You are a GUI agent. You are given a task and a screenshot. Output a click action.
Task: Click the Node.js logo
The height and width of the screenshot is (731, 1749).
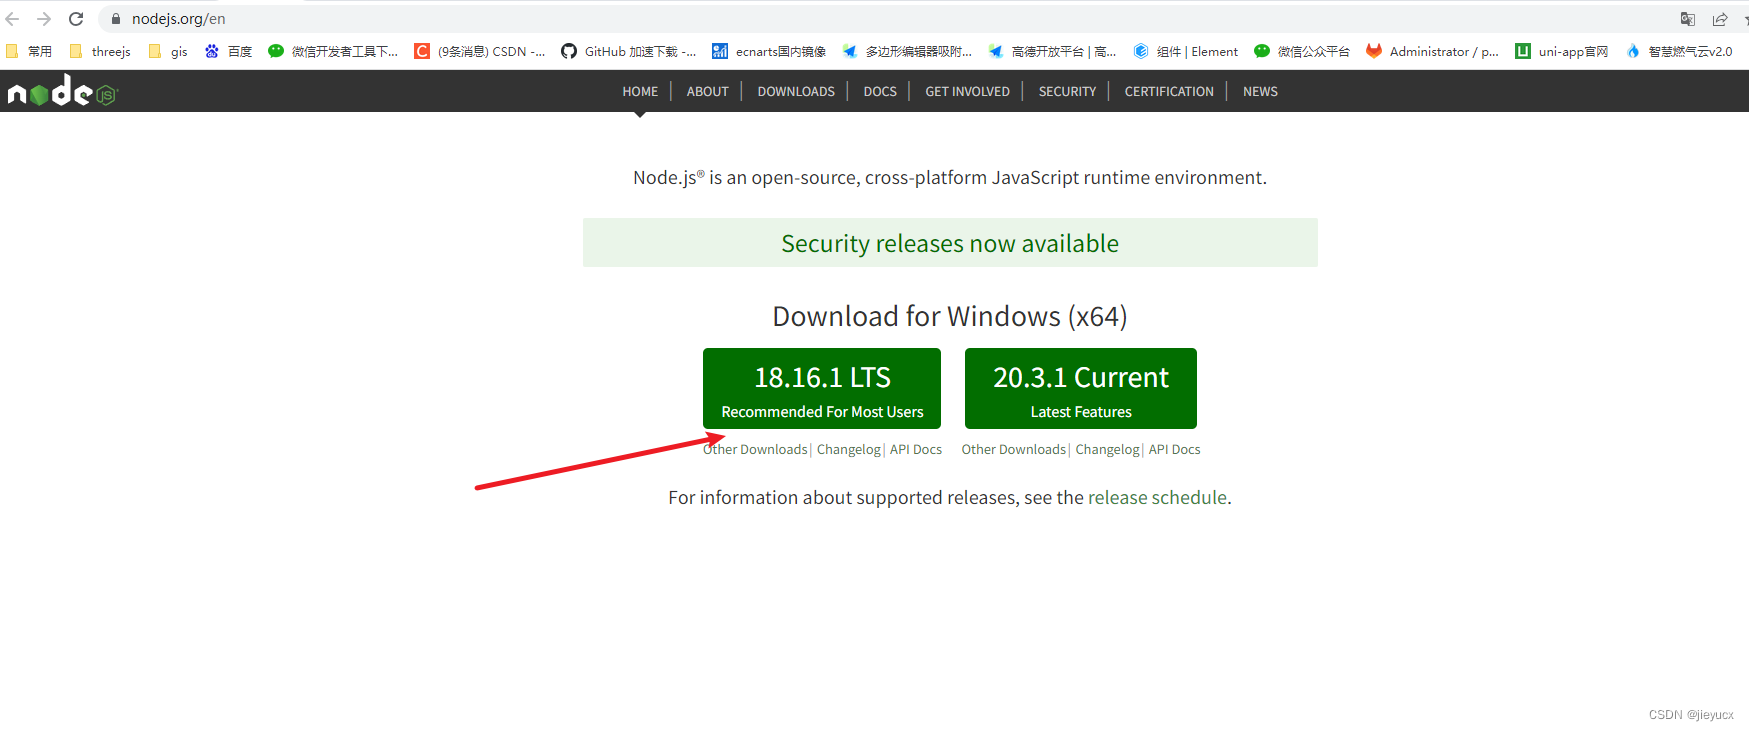tap(63, 91)
